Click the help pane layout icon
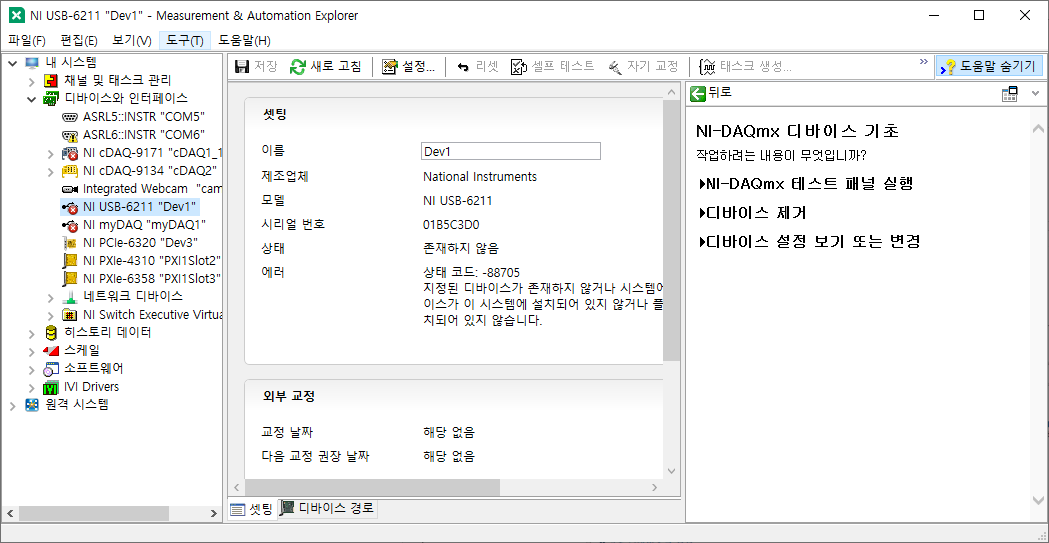Viewport: 1049px width, 543px height. 1010,94
